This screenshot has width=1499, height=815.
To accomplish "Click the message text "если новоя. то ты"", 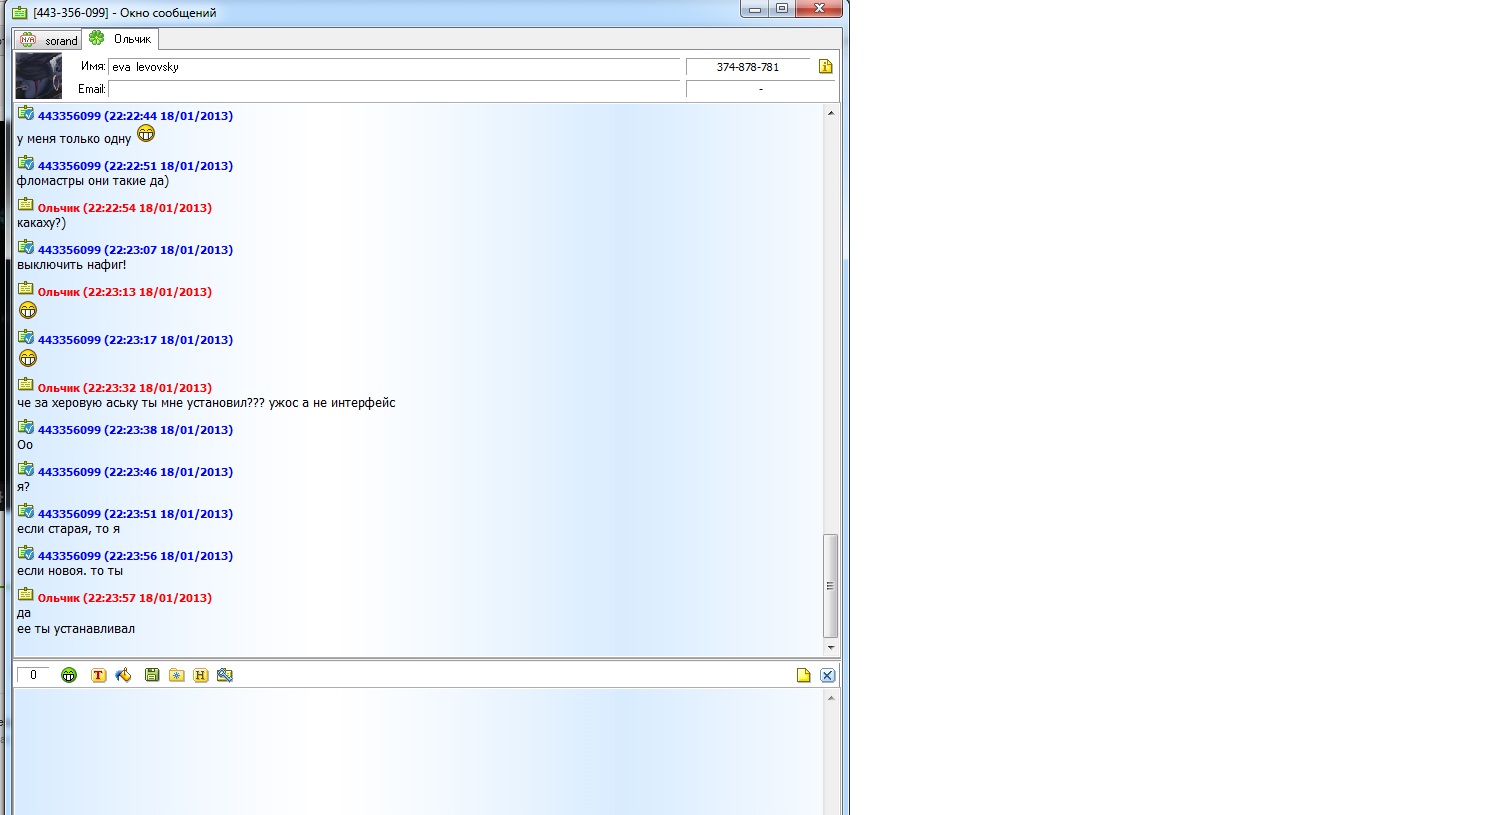I will (70, 571).
